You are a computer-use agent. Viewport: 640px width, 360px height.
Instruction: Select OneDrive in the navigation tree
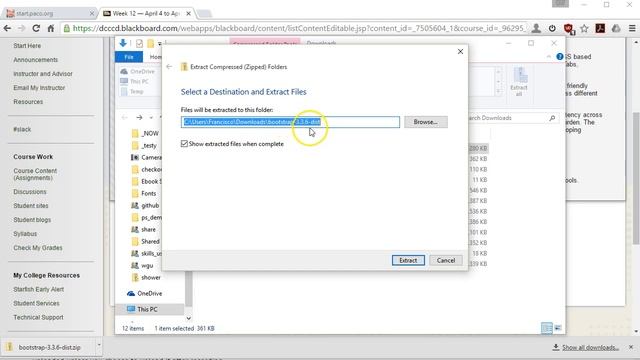point(145,293)
